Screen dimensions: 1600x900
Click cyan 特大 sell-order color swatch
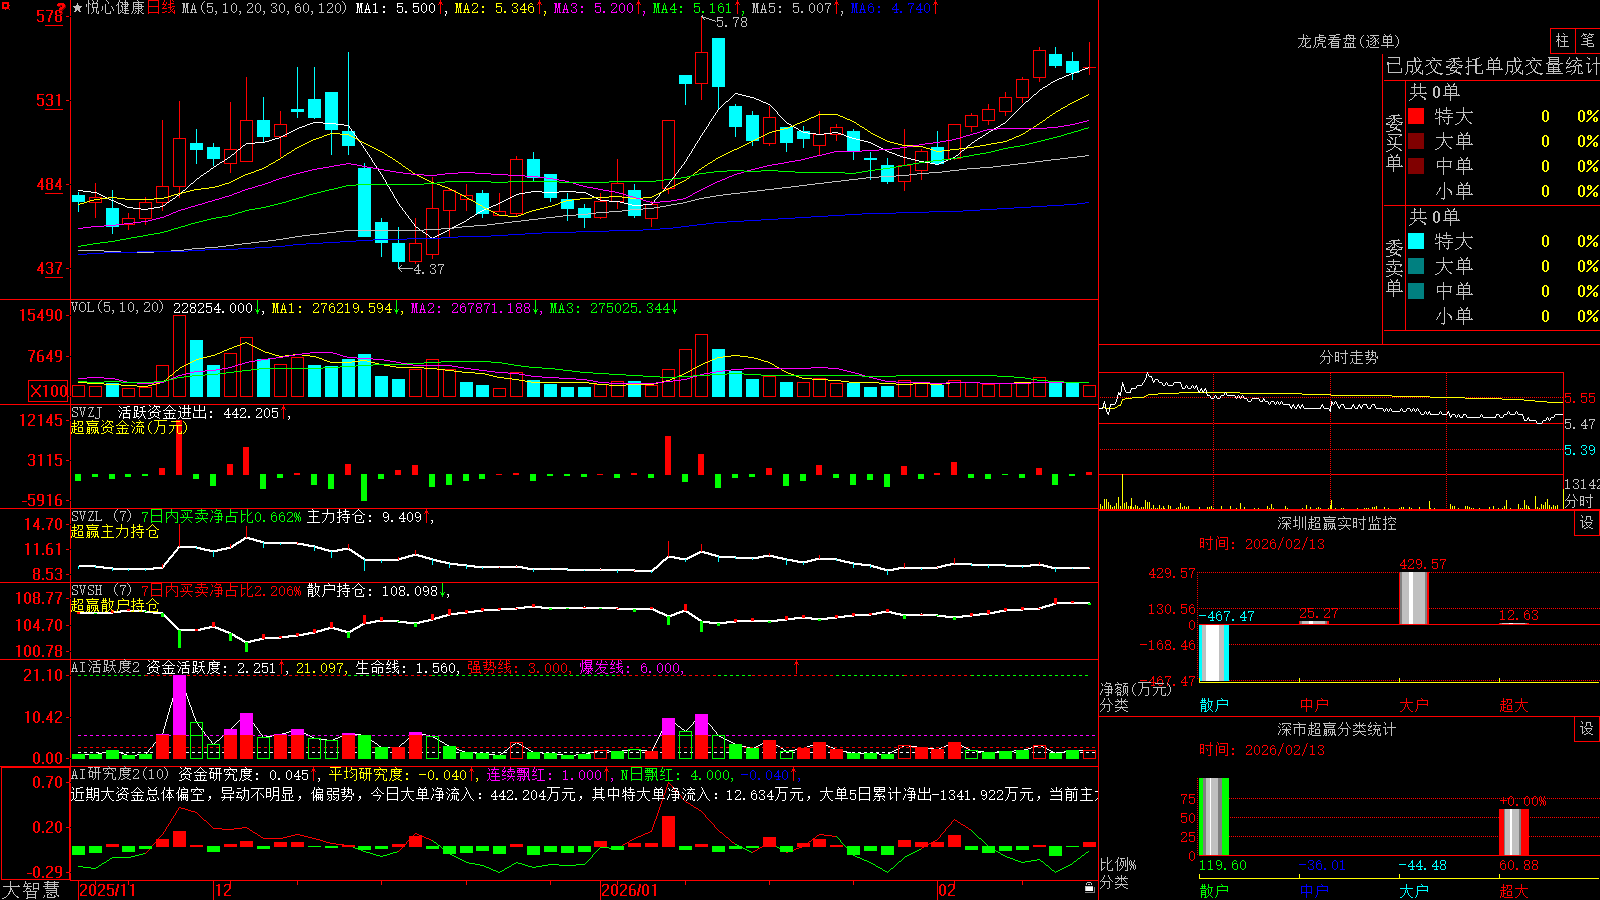click(1416, 241)
